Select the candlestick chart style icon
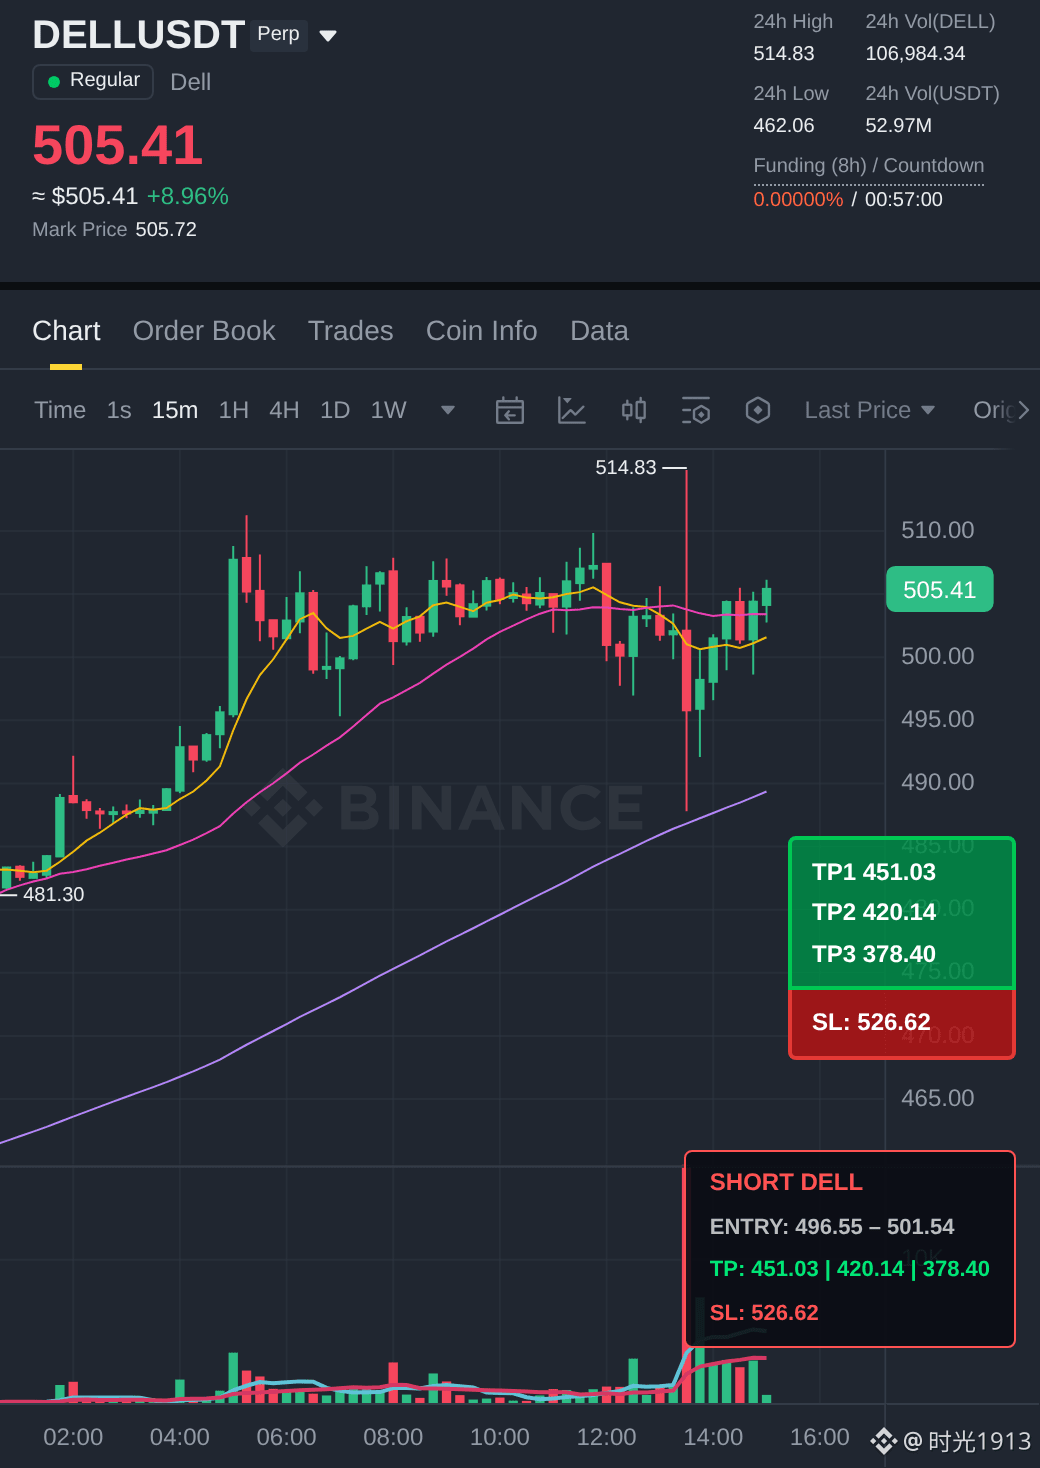This screenshot has height=1468, width=1040. [x=634, y=410]
